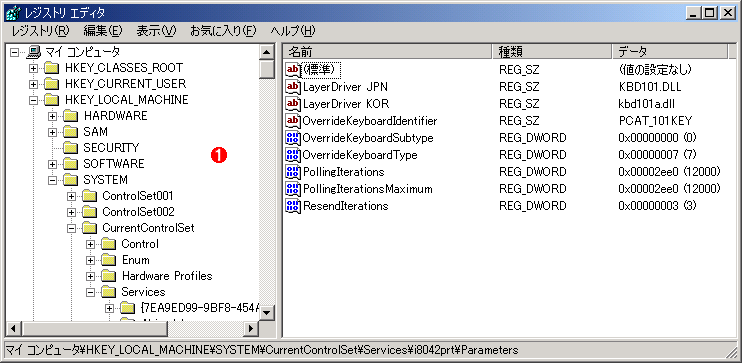Sort by the 名前 column header
Screen dimensions: 742x363
pos(388,52)
